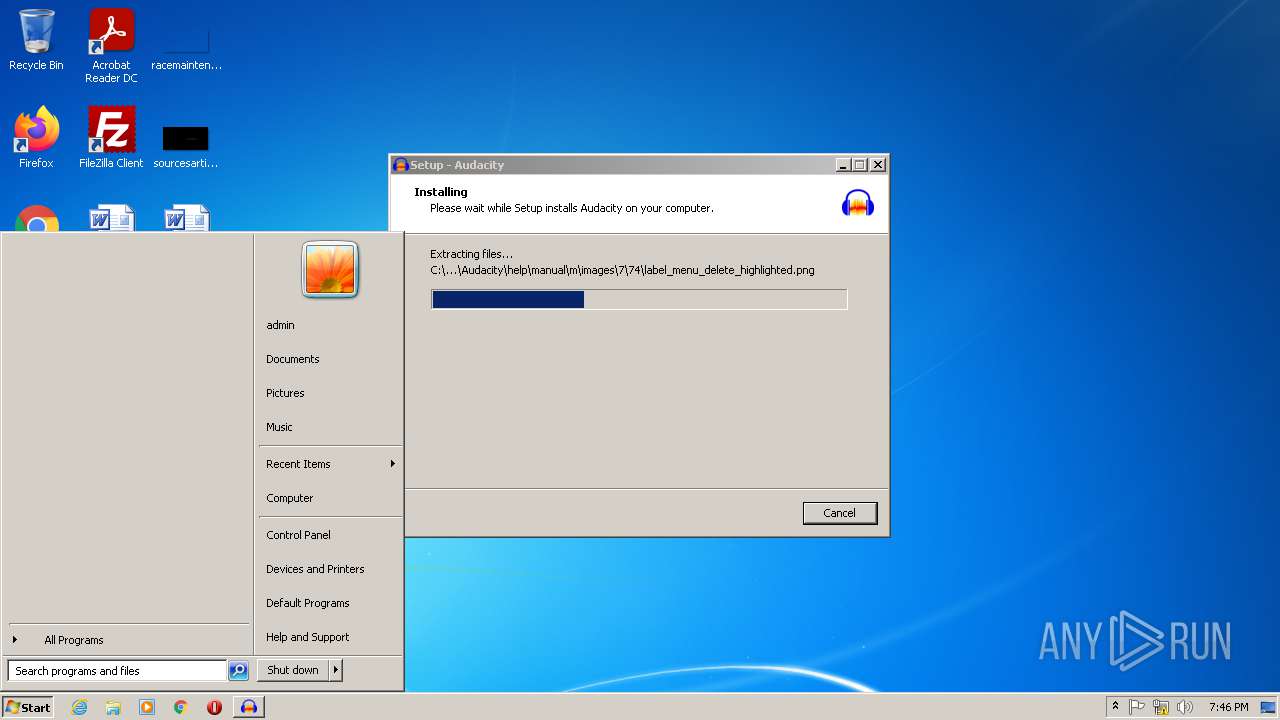Open Windows Explorer folder from the taskbar
The width and height of the screenshot is (1280, 720).
pos(113,707)
